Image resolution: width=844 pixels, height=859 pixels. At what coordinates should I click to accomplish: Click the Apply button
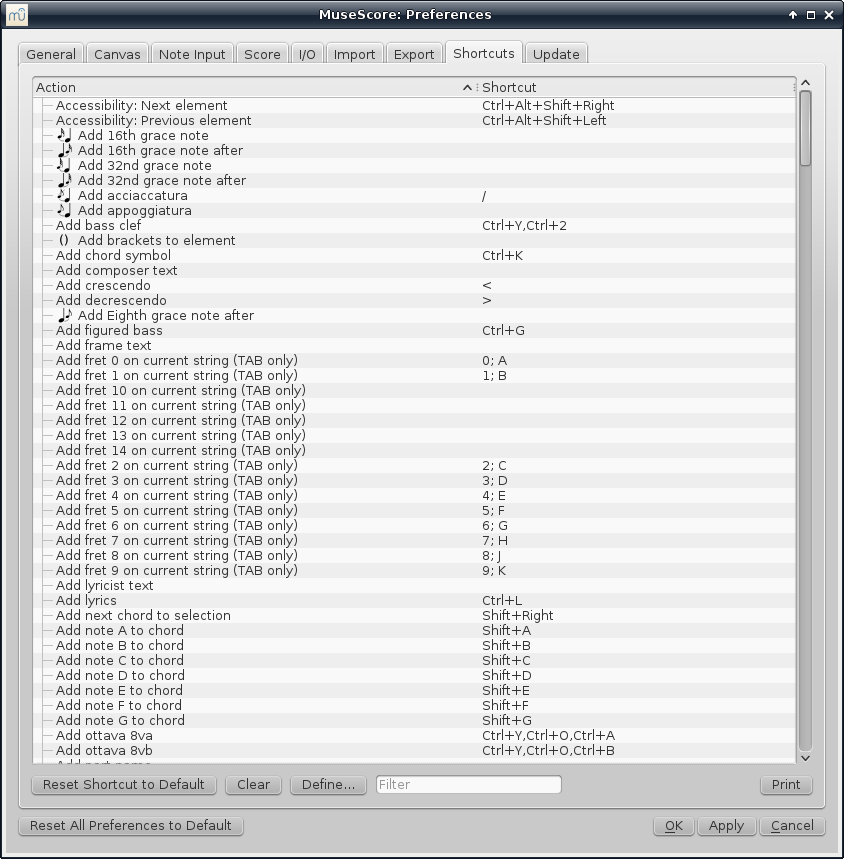pos(726,826)
